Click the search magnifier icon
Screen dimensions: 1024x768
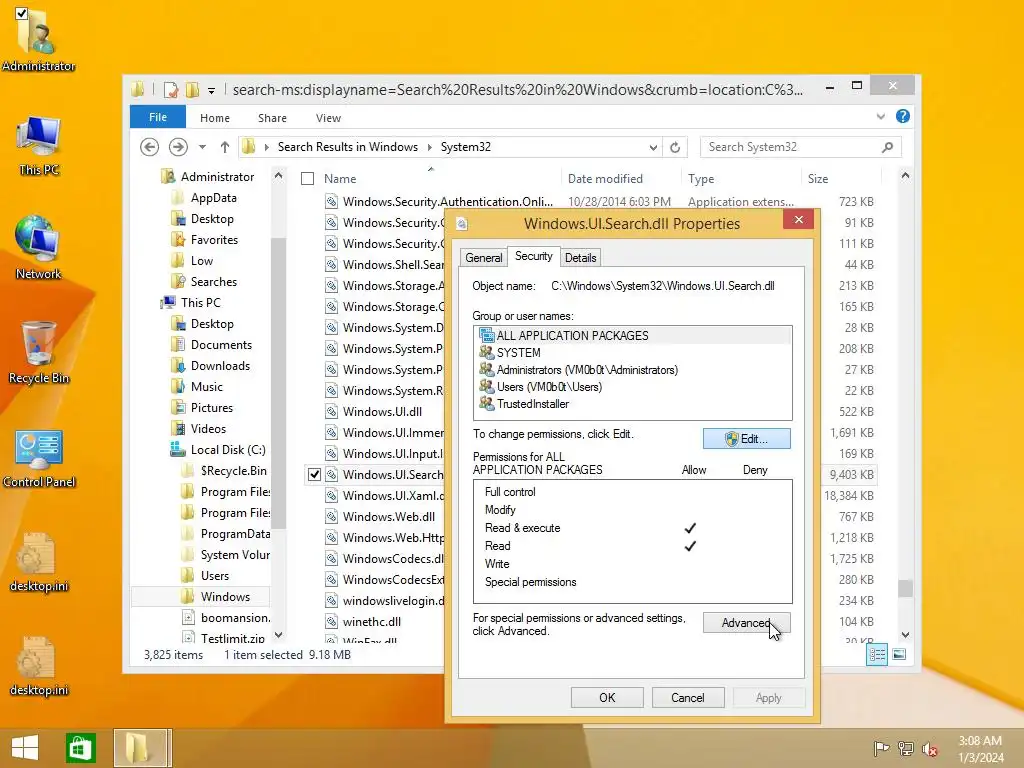pos(887,147)
